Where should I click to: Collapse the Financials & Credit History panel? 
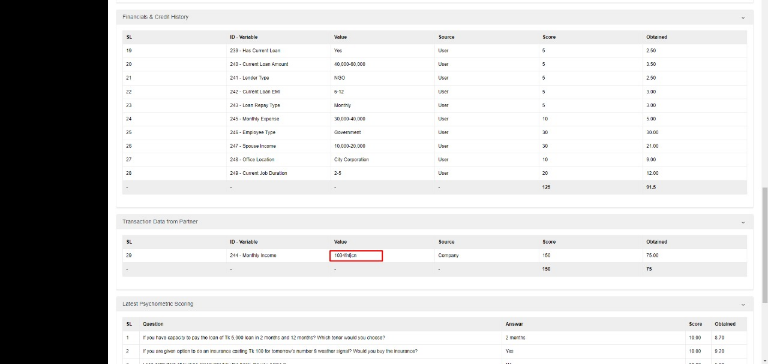(x=743, y=18)
